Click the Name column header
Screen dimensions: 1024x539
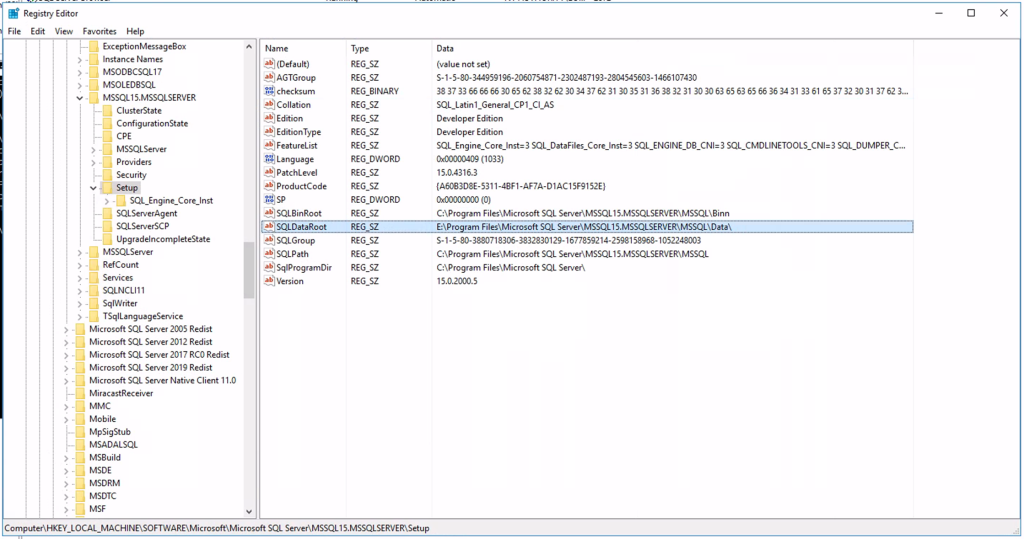[x=303, y=48]
